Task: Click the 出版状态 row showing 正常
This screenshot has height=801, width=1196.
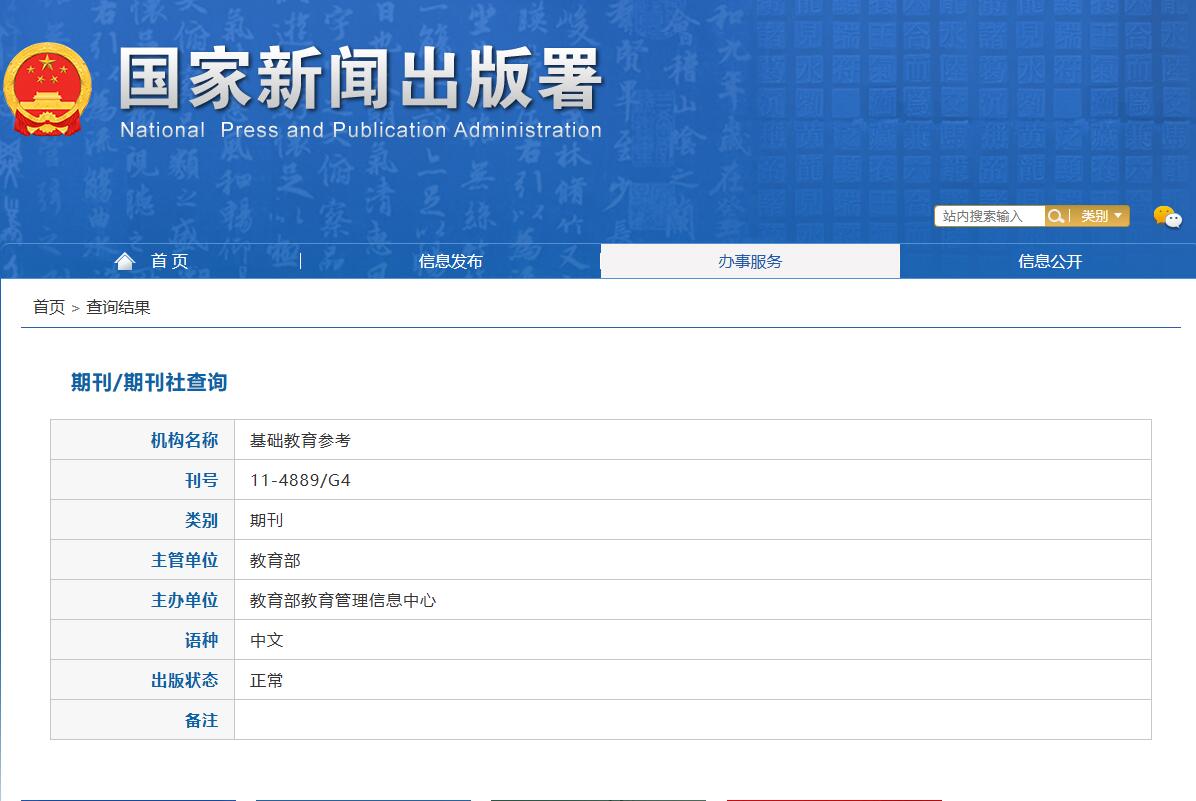Action: [x=268, y=680]
